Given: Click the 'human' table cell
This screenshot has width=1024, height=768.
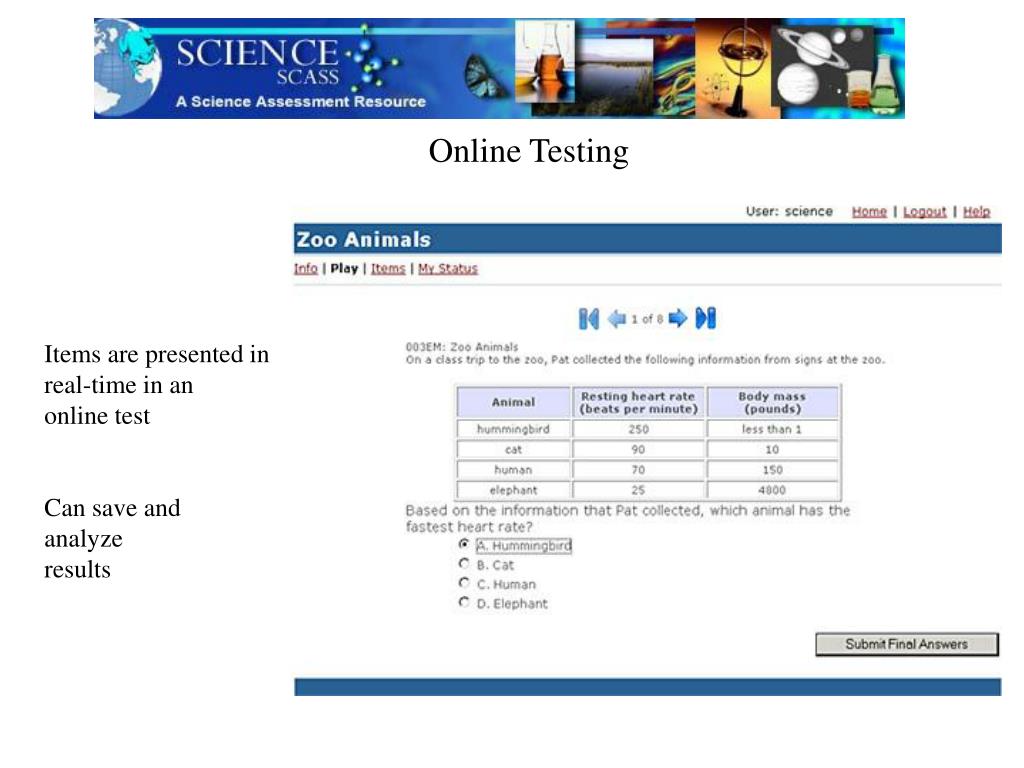Looking at the screenshot, I should [x=513, y=470].
